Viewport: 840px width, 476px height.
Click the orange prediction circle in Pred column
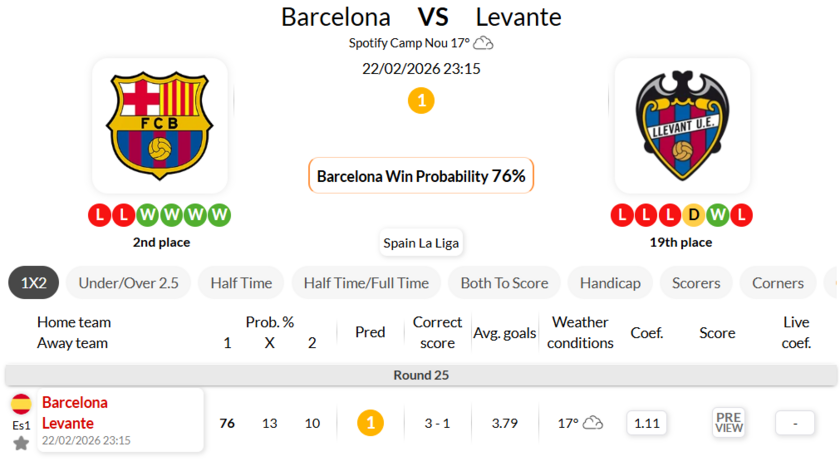(x=370, y=423)
